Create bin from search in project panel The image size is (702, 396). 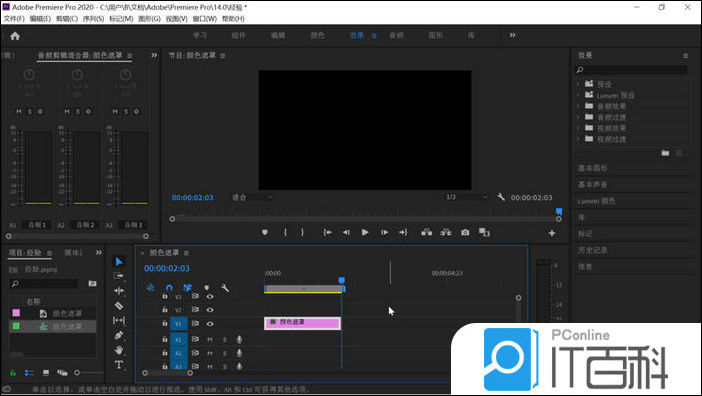click(x=92, y=283)
